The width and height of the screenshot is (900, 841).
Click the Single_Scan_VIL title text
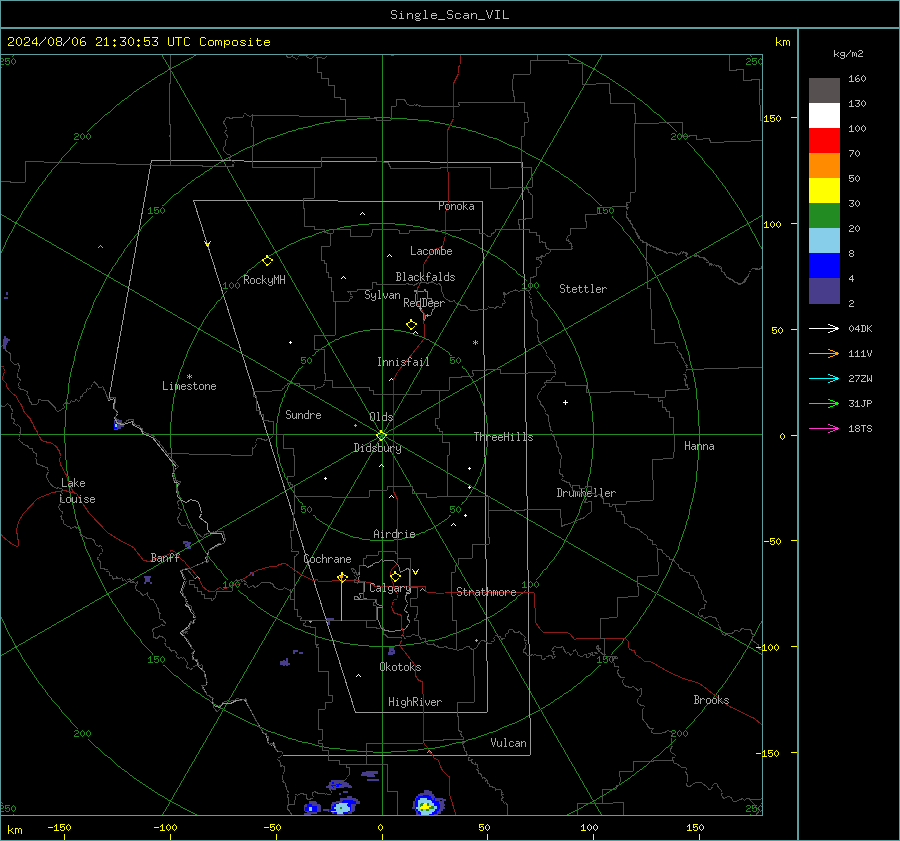pyautogui.click(x=449, y=15)
